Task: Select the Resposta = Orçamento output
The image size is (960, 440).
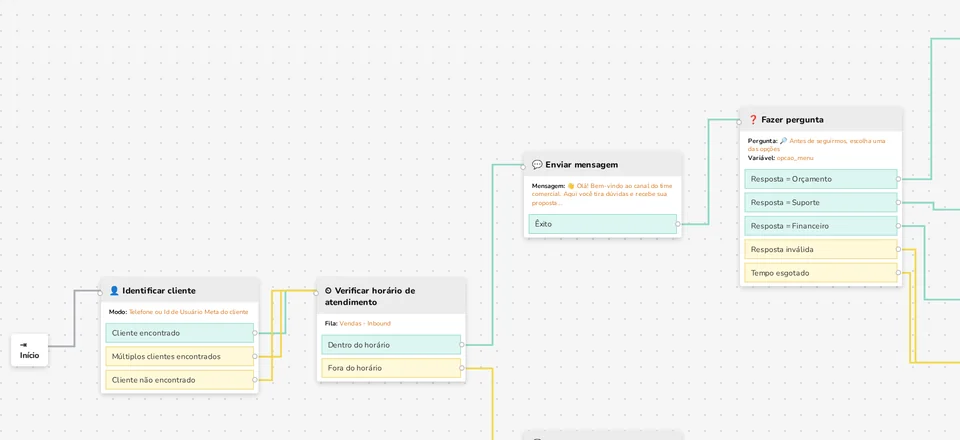Action: (x=820, y=179)
